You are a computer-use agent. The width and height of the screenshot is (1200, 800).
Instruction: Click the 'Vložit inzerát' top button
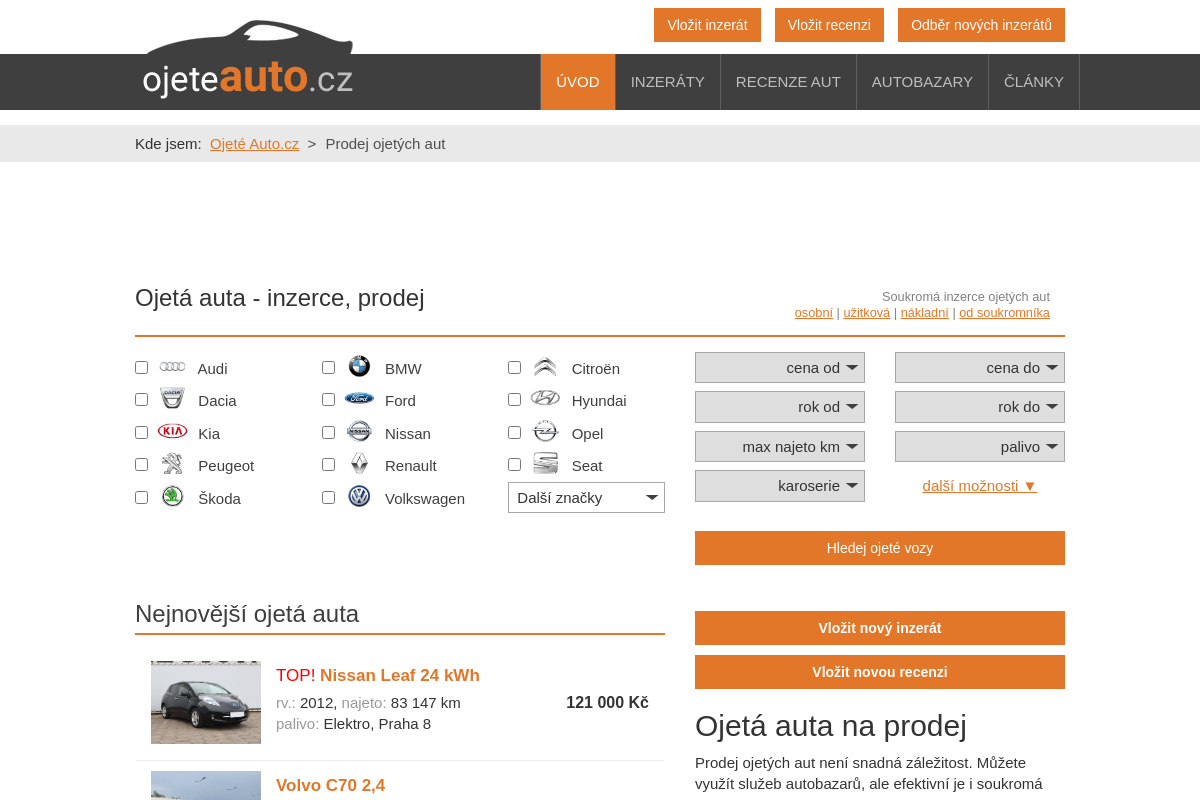[707, 25]
